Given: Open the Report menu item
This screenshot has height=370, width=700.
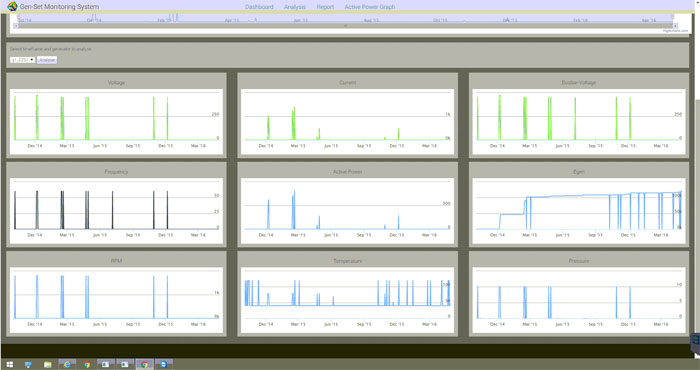Looking at the screenshot, I should 325,7.
